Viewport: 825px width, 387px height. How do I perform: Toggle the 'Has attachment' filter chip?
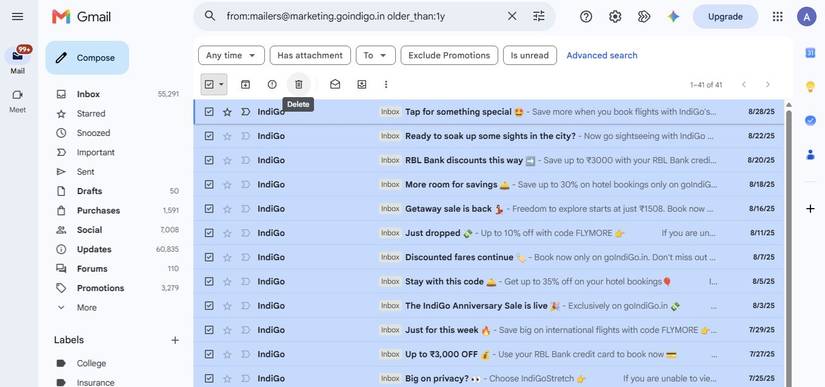click(310, 55)
